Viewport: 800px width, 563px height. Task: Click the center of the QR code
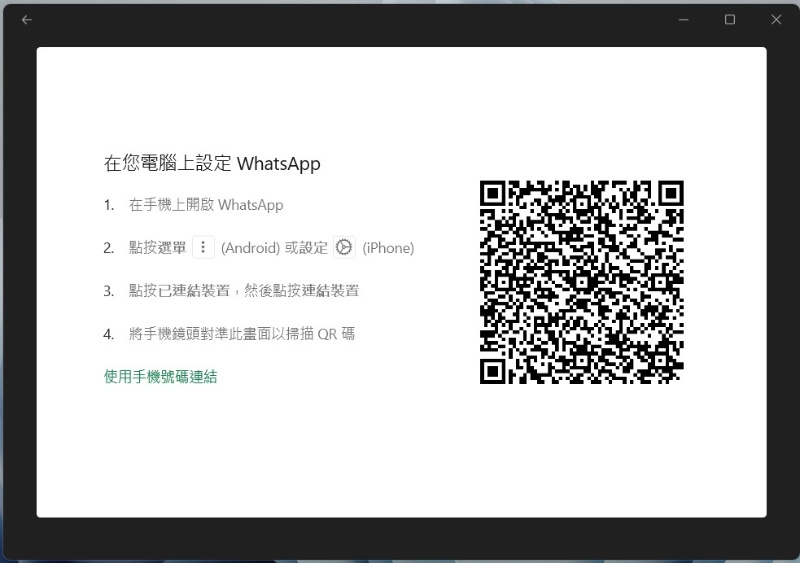coord(582,282)
